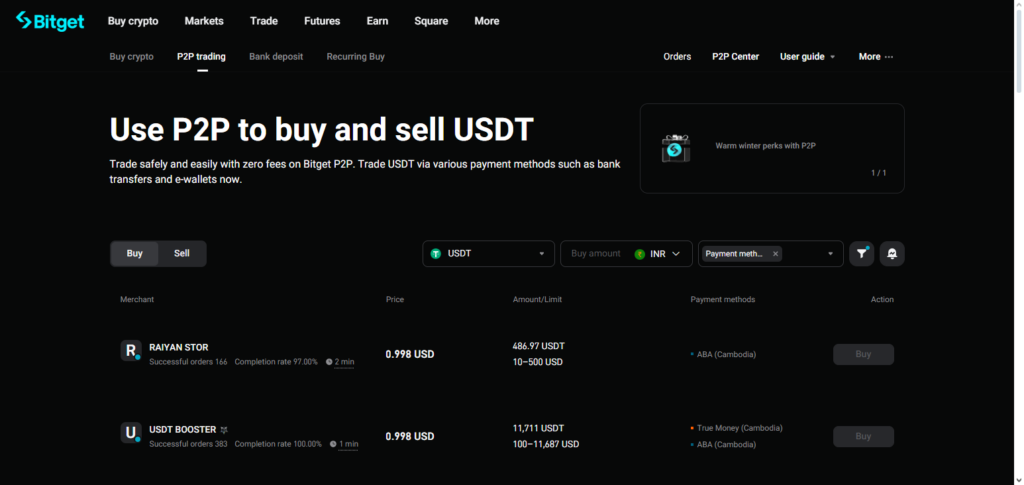Open the notification bell icon button
The height and width of the screenshot is (485, 1024).
coord(892,253)
